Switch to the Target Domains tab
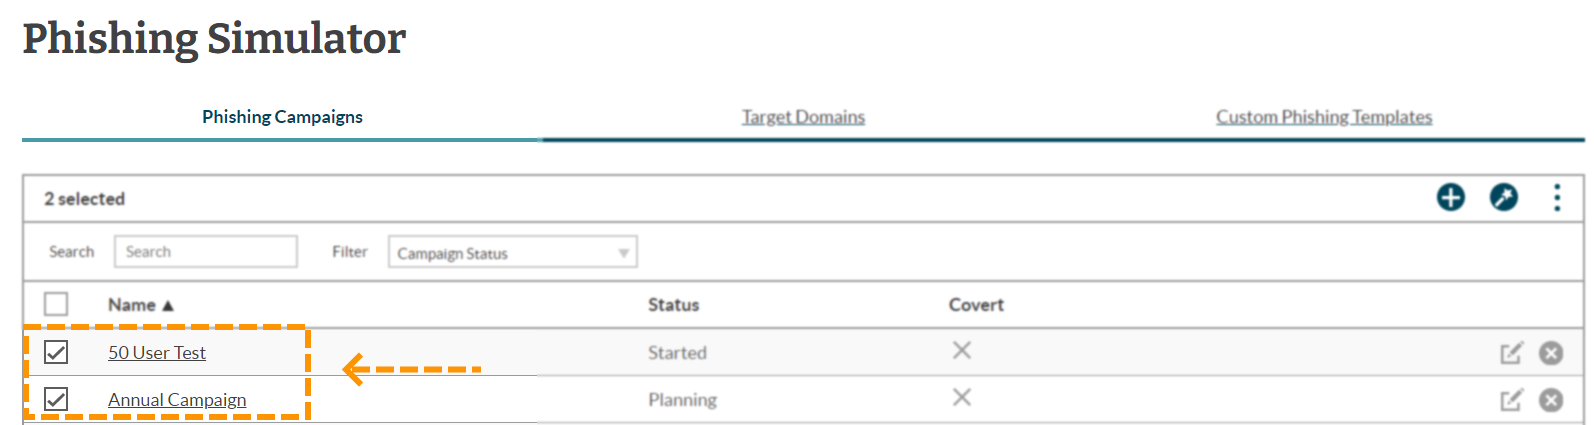1594x425 pixels. (x=803, y=117)
